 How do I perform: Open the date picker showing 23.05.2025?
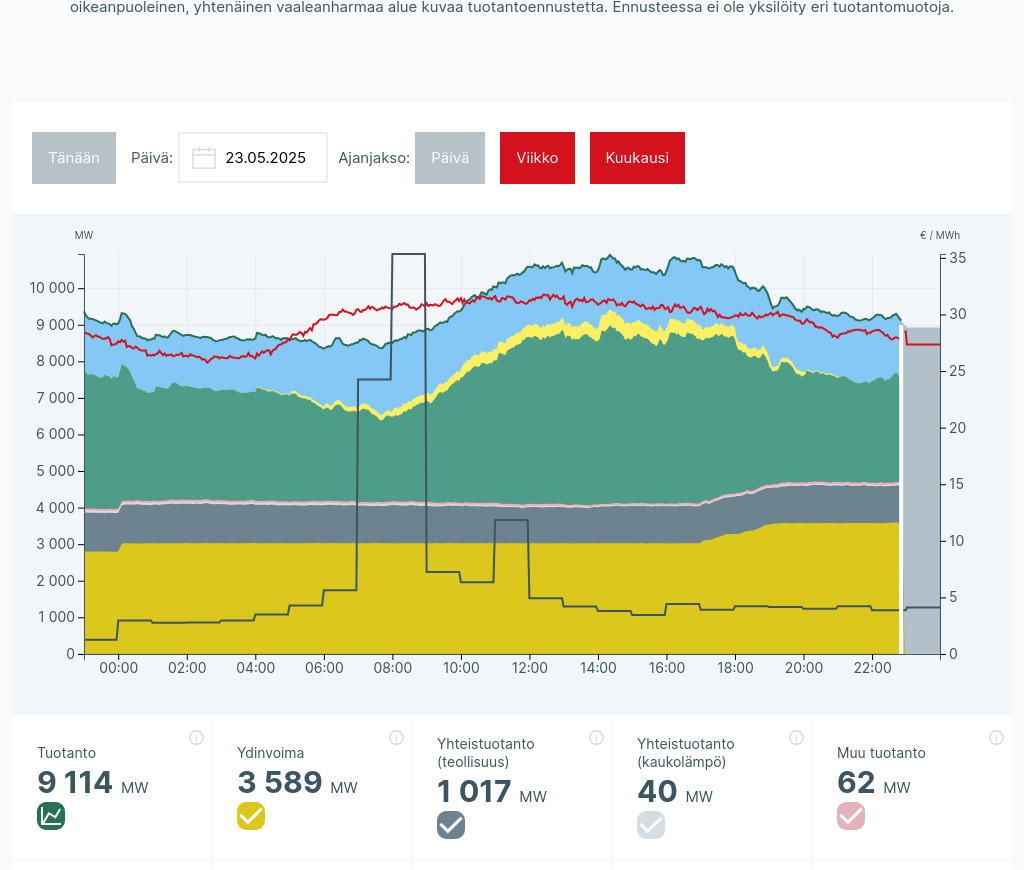[x=265, y=158]
